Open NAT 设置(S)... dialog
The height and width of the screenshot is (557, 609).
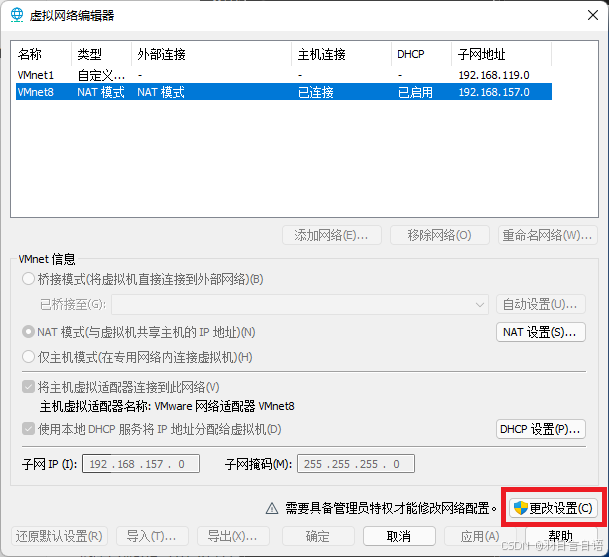(x=541, y=332)
